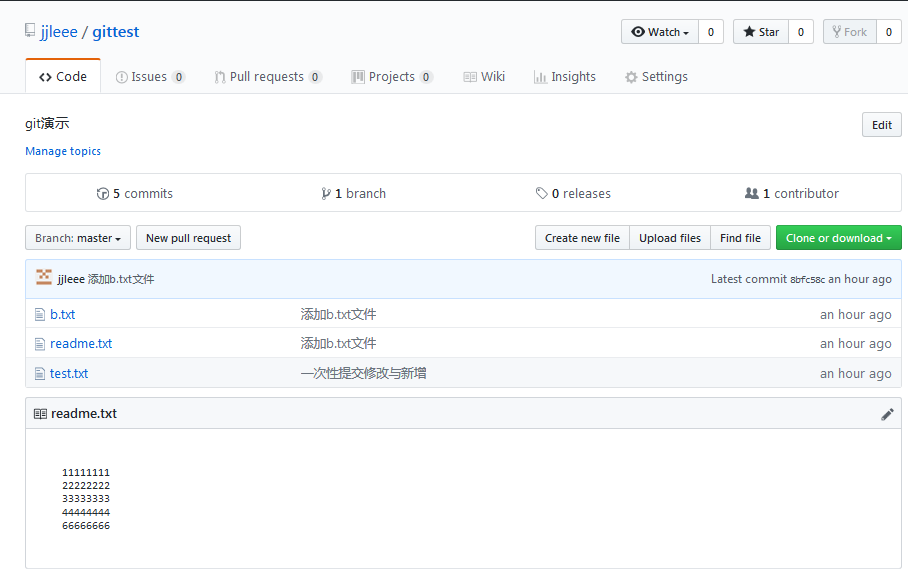View the 1 branch link
The image size is (908, 578).
(354, 193)
